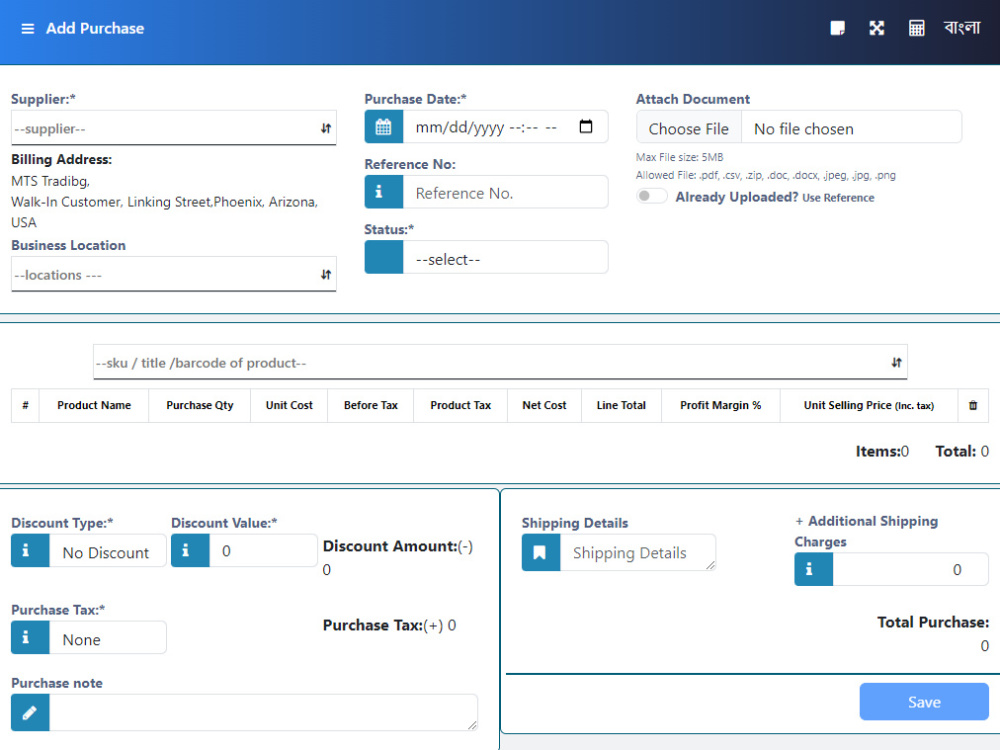
Task: Click the Discount Value input field
Action: click(x=263, y=550)
